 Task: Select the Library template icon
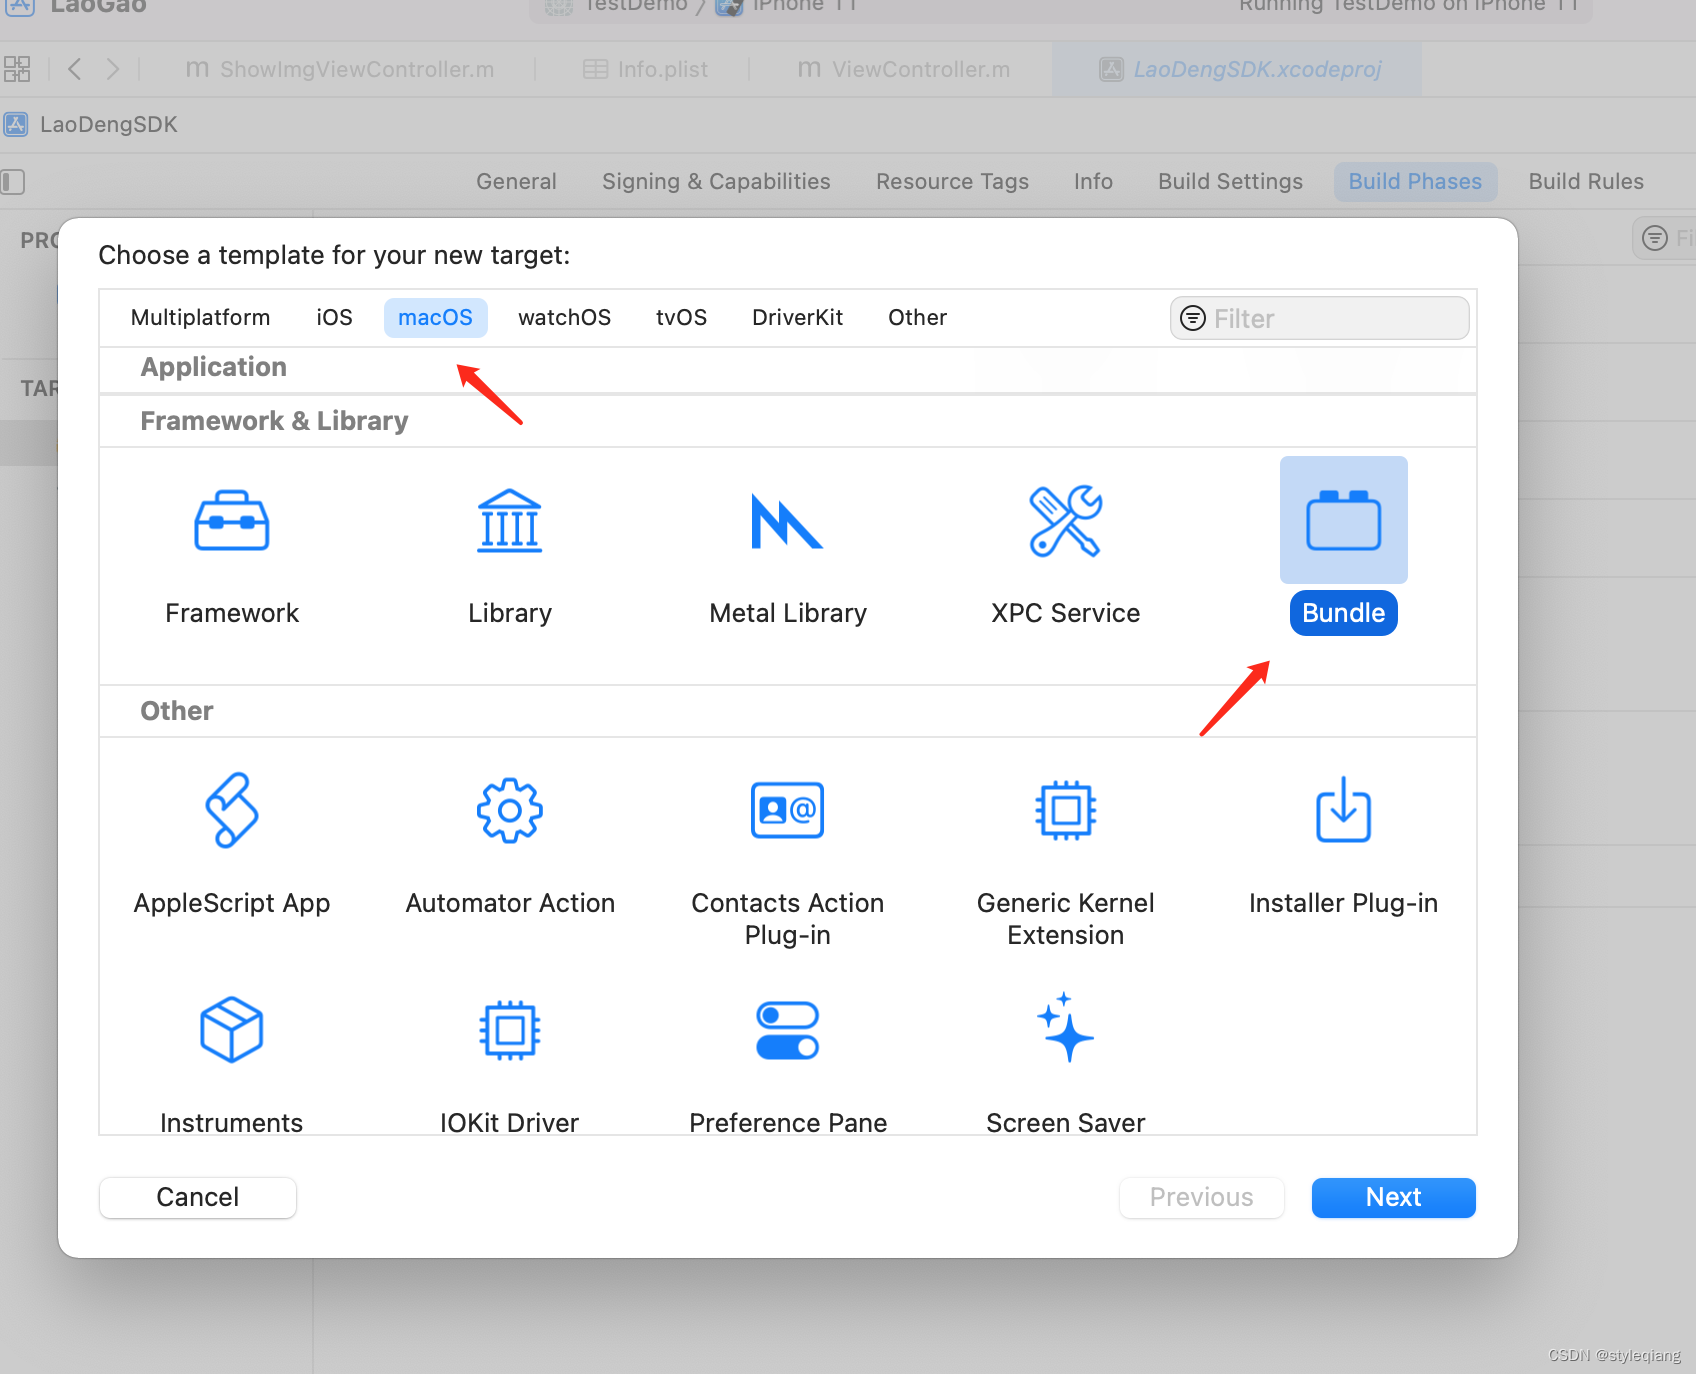click(510, 521)
